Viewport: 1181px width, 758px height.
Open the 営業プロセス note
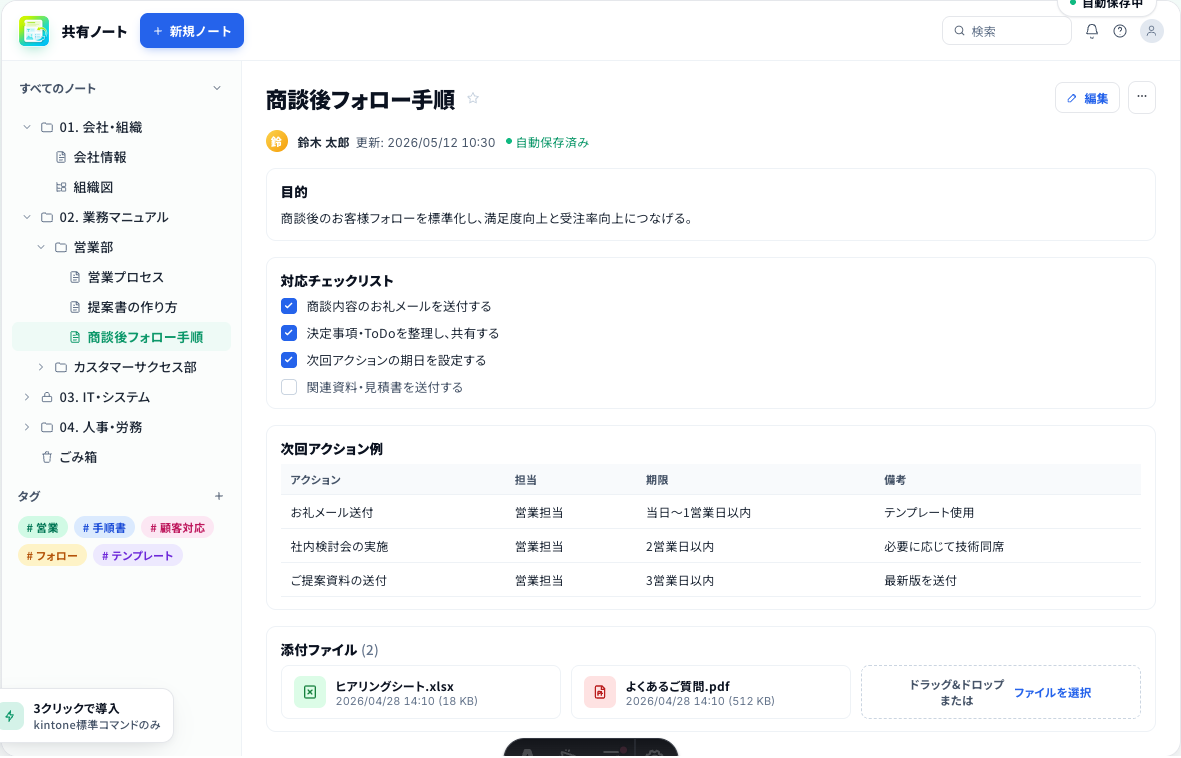coord(125,277)
